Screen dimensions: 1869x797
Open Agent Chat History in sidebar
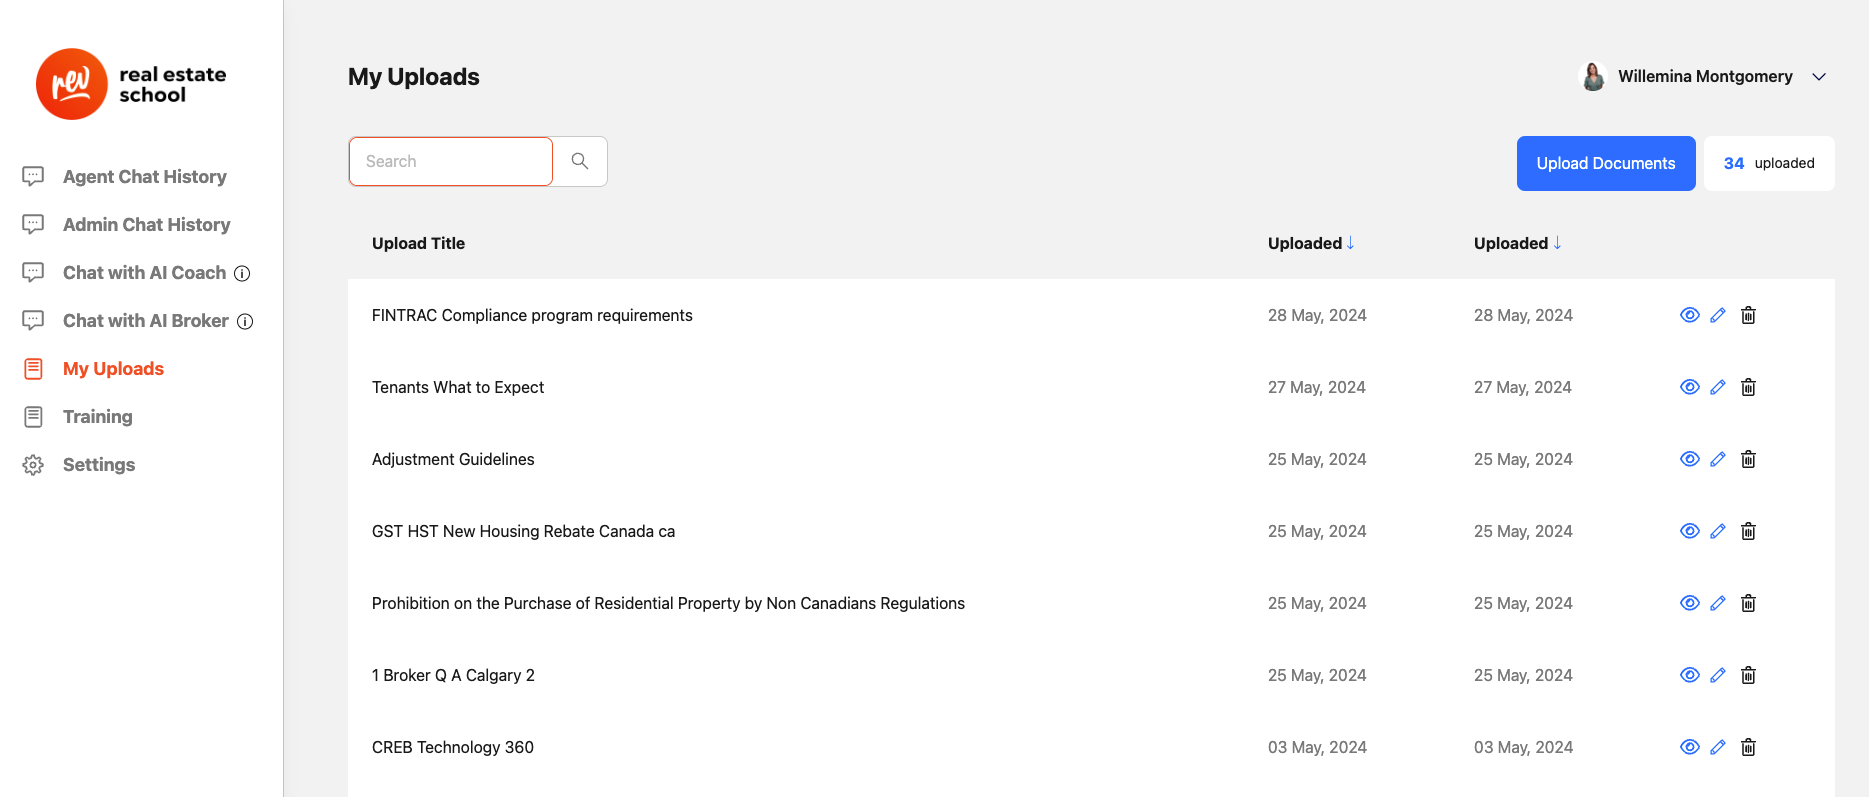[144, 177]
